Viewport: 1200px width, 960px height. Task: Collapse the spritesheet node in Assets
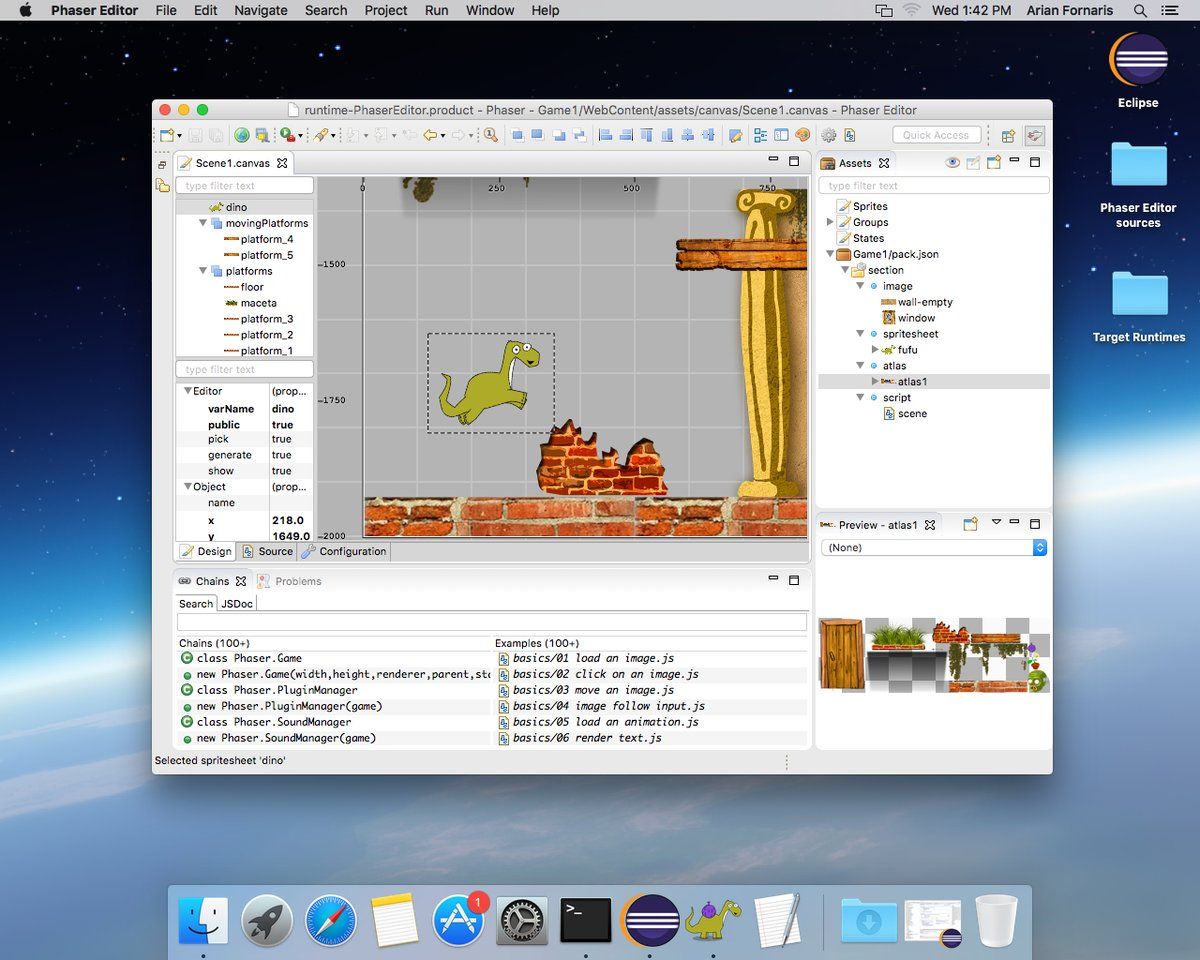tap(860, 334)
